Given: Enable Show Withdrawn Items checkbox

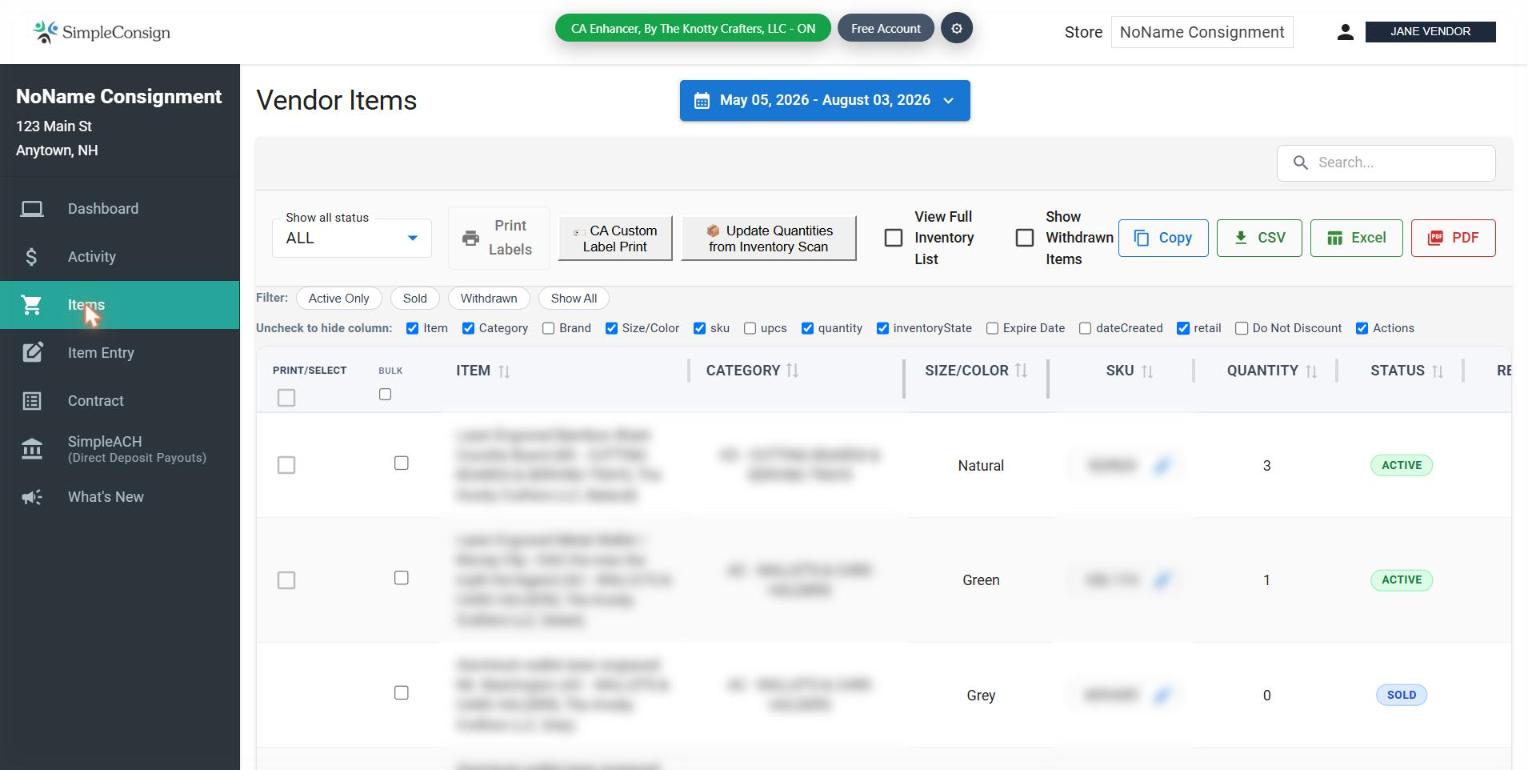Looking at the screenshot, I should click(1025, 238).
